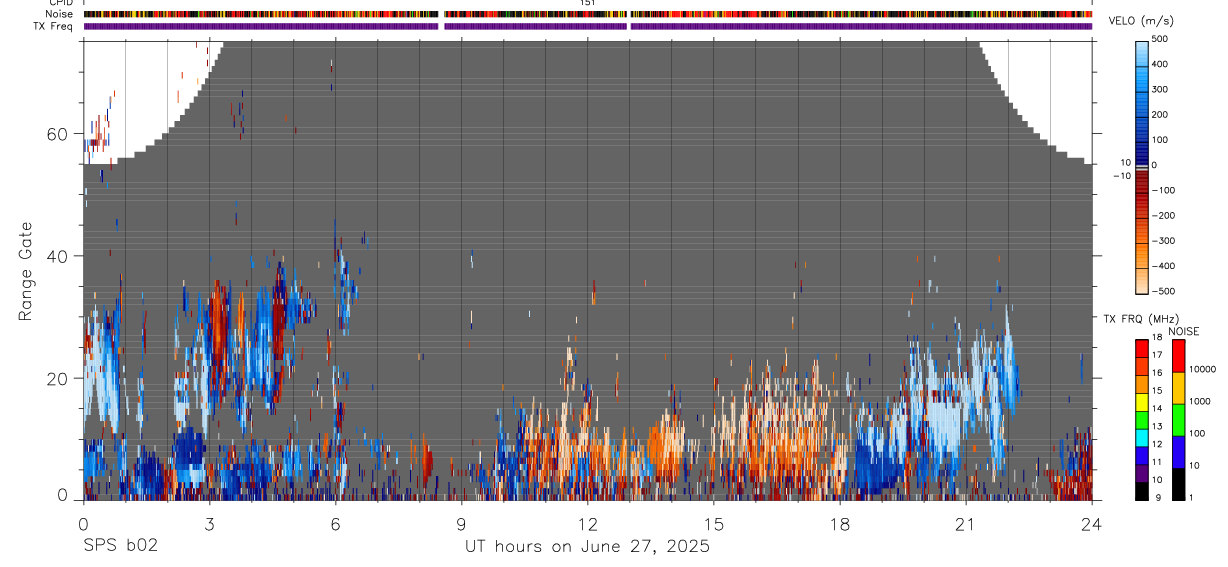The image size is (1228, 567).
Task: Click the VELO colorbar near 400
Action: coord(1142,64)
